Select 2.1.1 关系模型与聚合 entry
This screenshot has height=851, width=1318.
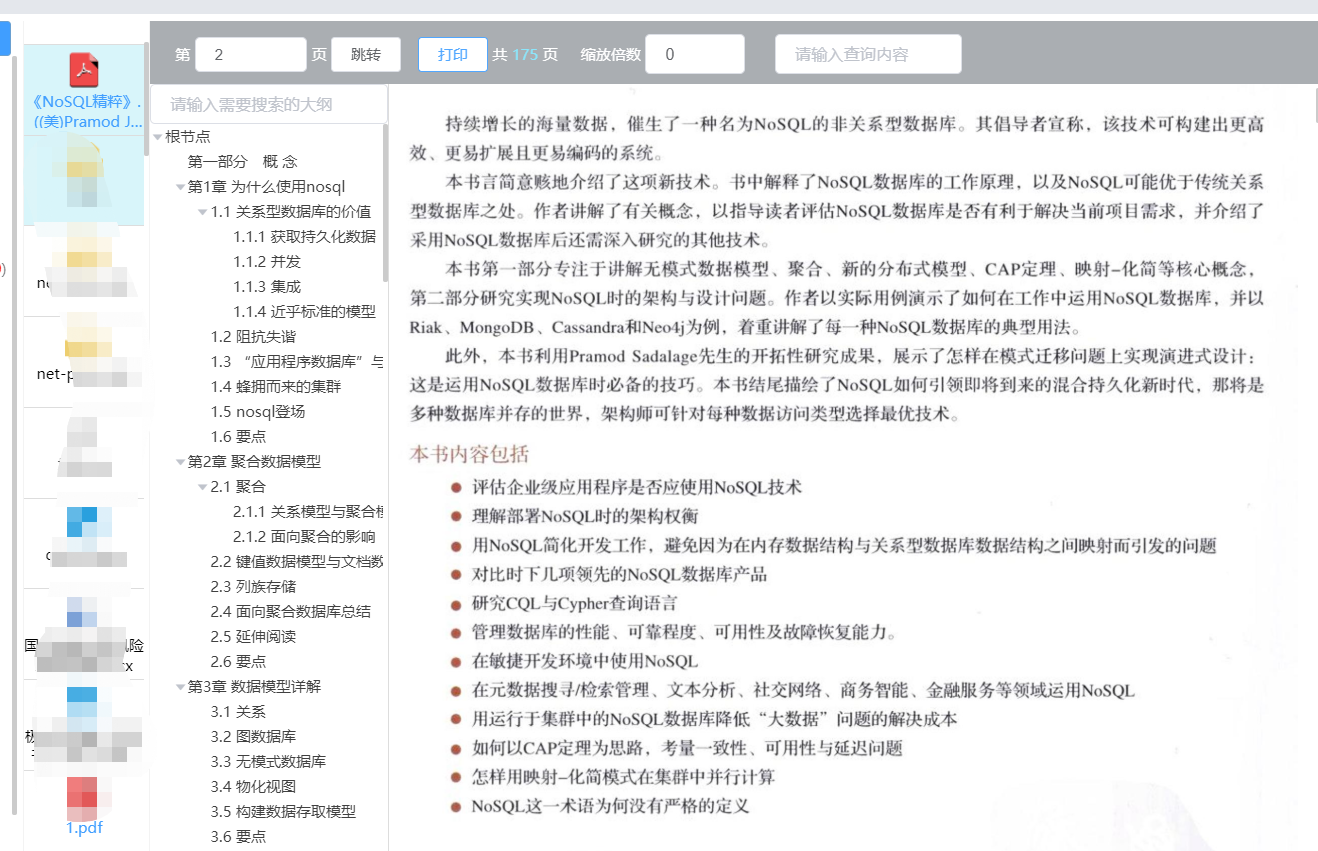pyautogui.click(x=308, y=511)
